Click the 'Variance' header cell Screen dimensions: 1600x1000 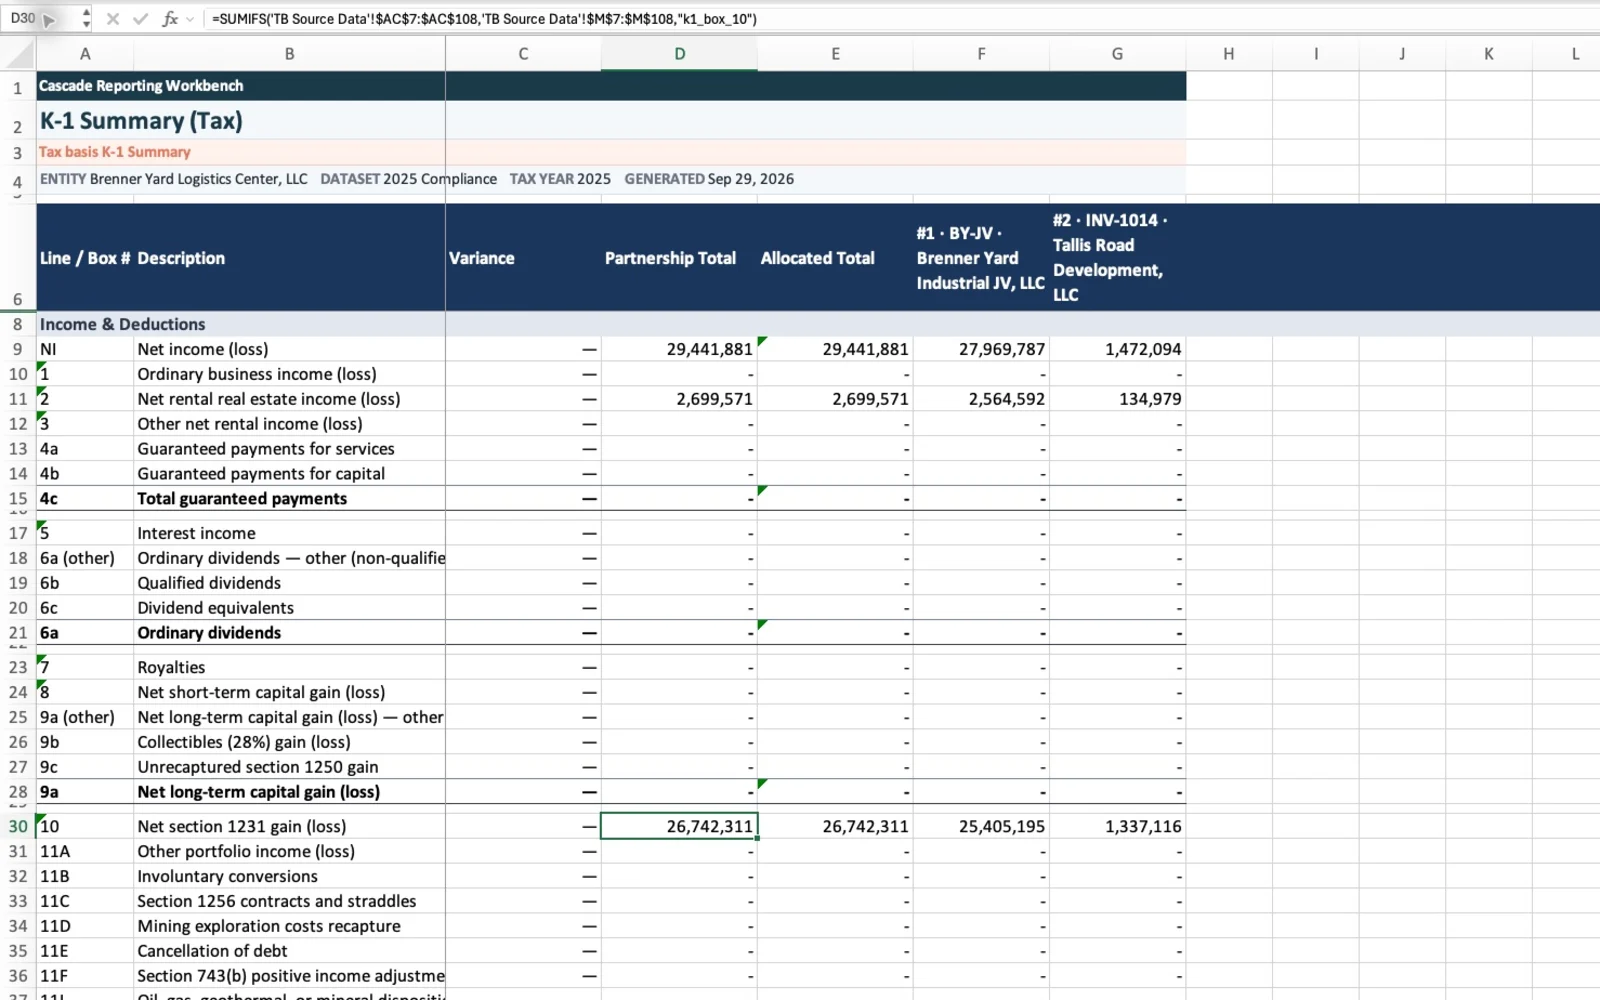523,258
